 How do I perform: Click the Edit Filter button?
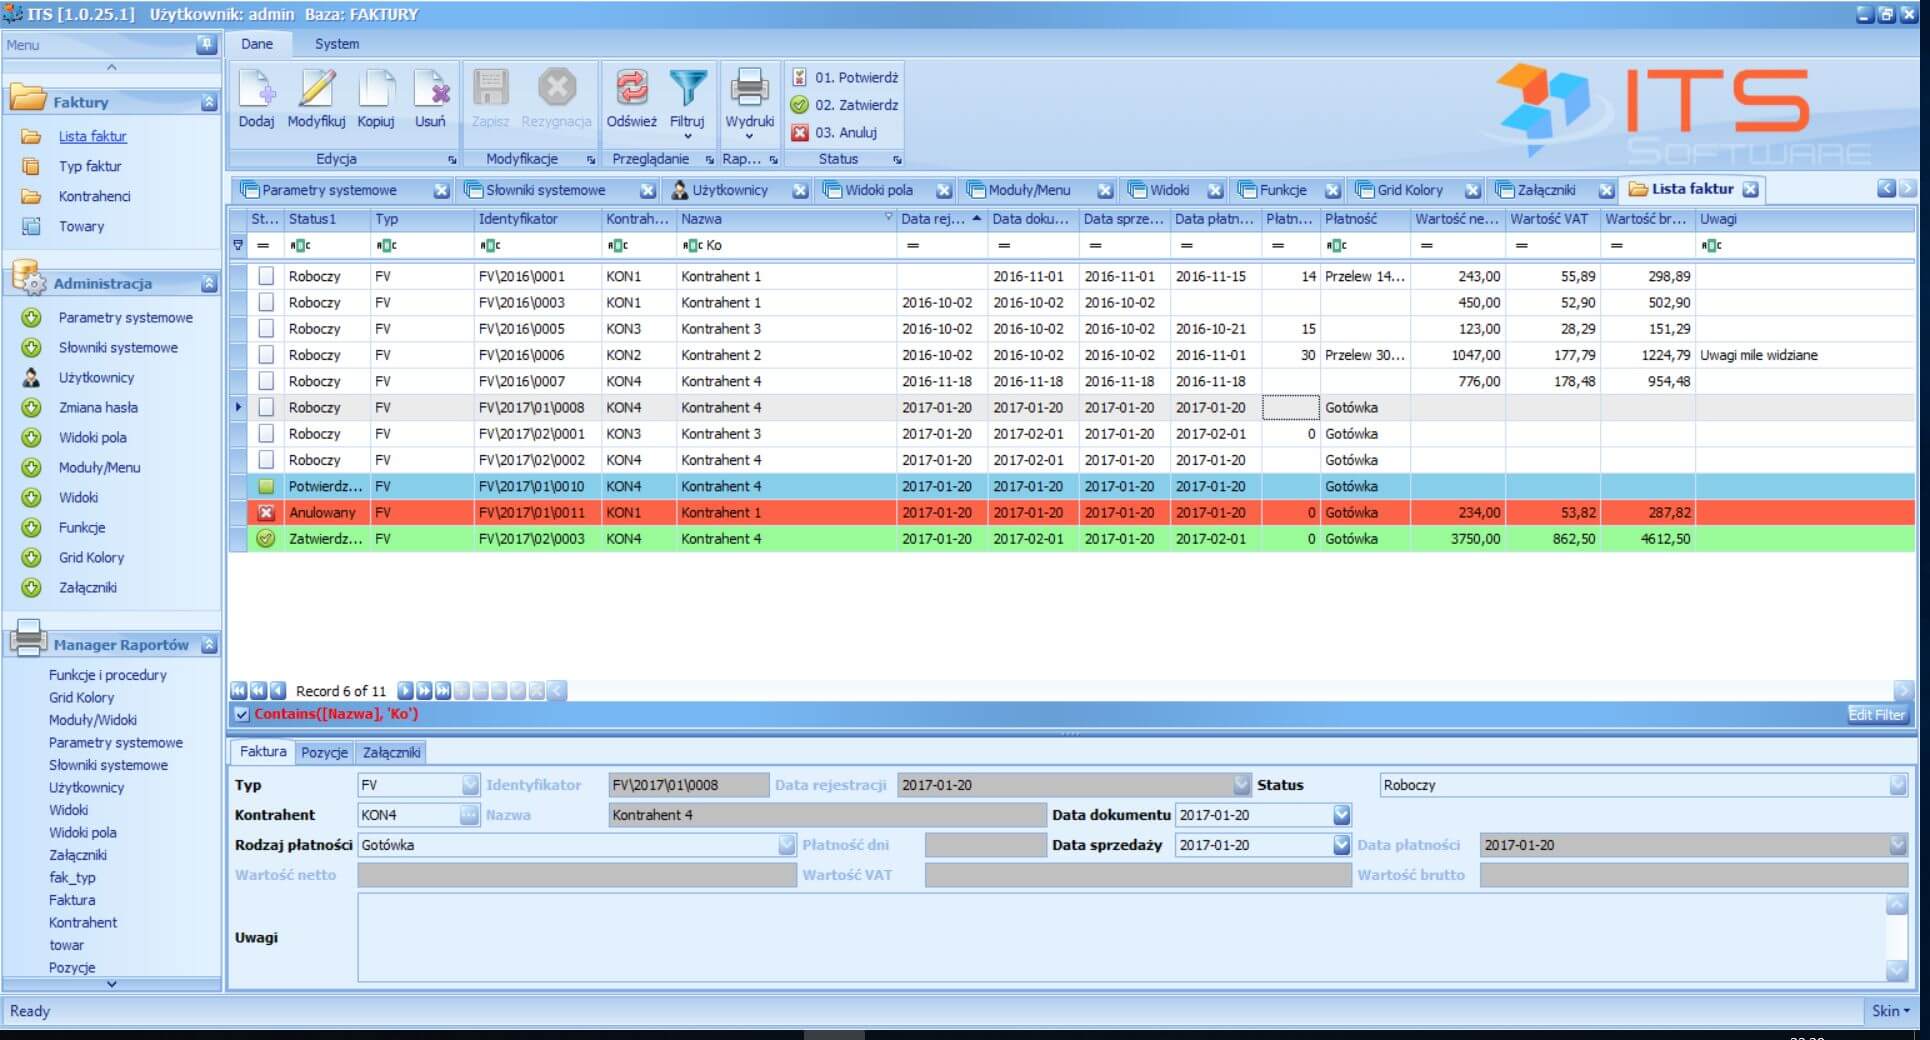(x=1876, y=714)
